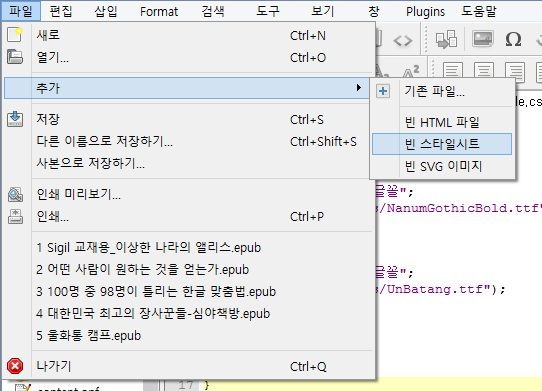Click the Align Center toolbar icon
The image size is (542, 391).
(484, 71)
